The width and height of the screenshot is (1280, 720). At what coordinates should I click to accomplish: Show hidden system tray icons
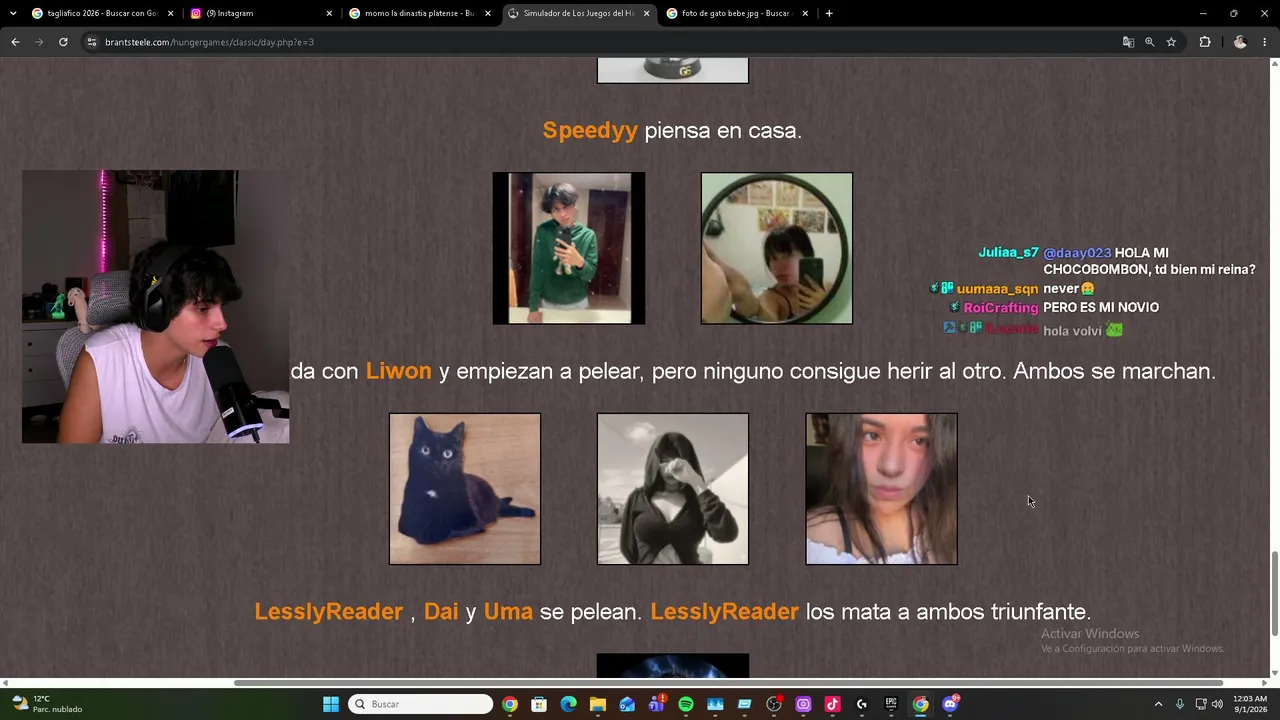pyautogui.click(x=1158, y=704)
